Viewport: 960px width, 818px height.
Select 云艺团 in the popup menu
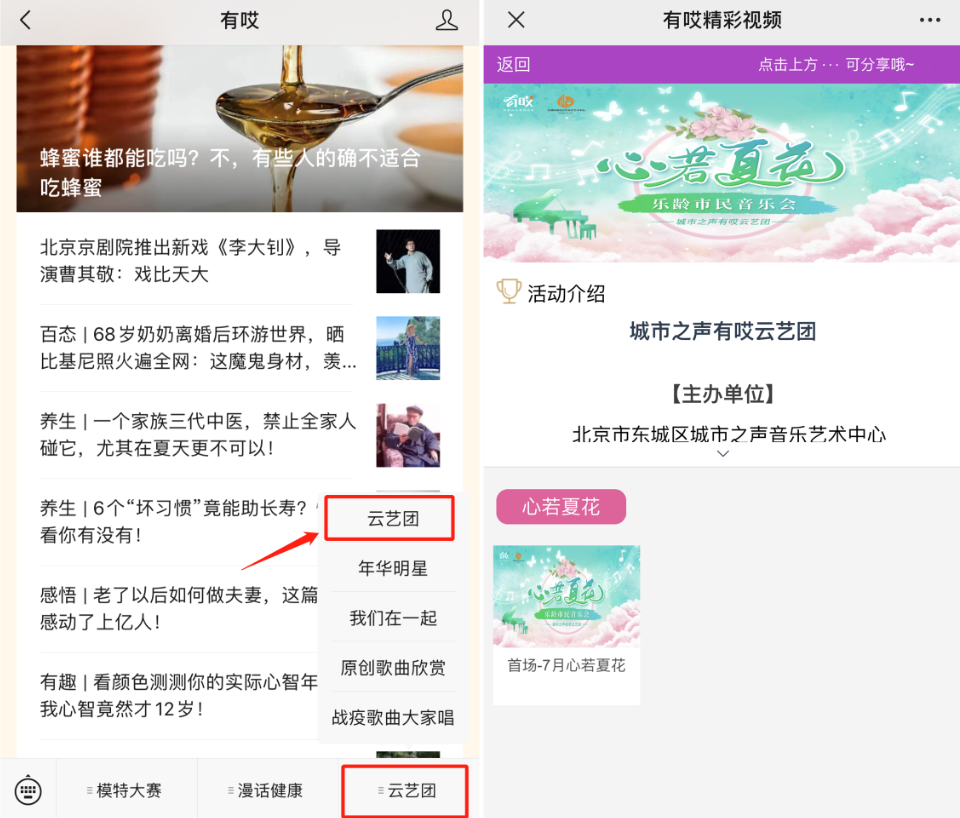click(x=390, y=518)
